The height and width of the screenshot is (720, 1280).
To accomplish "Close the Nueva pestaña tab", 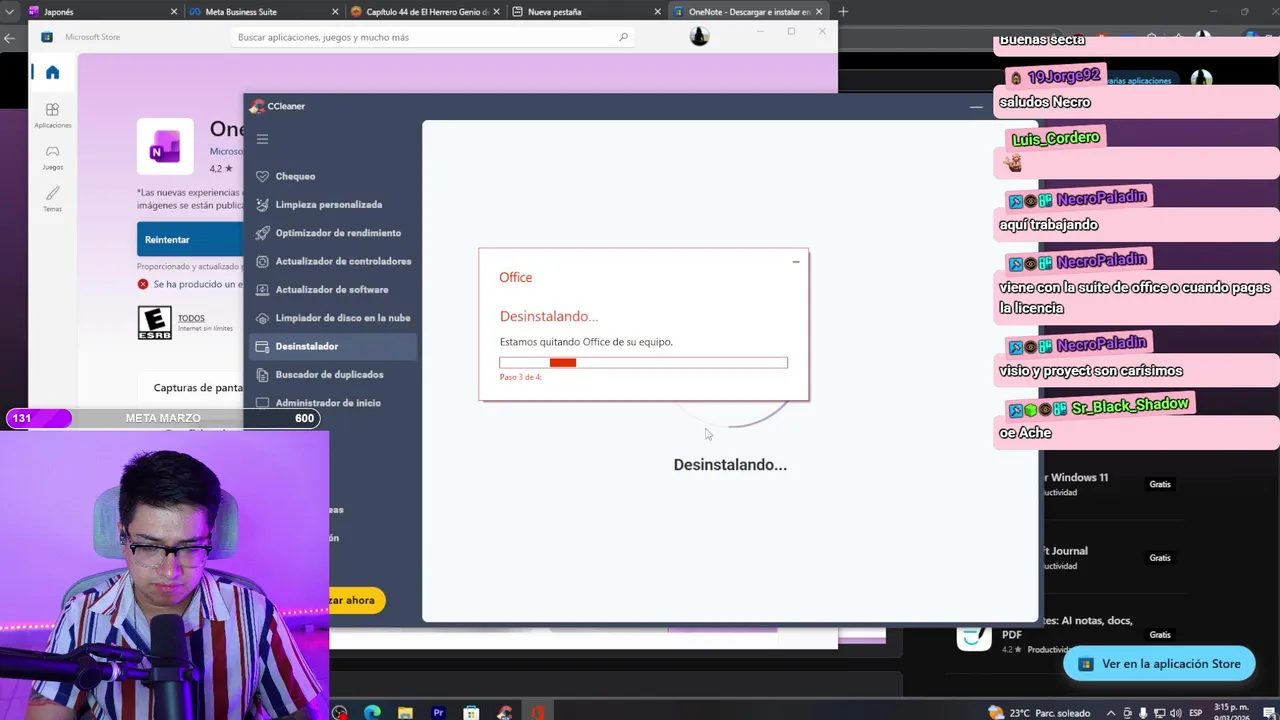I will pyautogui.click(x=658, y=12).
